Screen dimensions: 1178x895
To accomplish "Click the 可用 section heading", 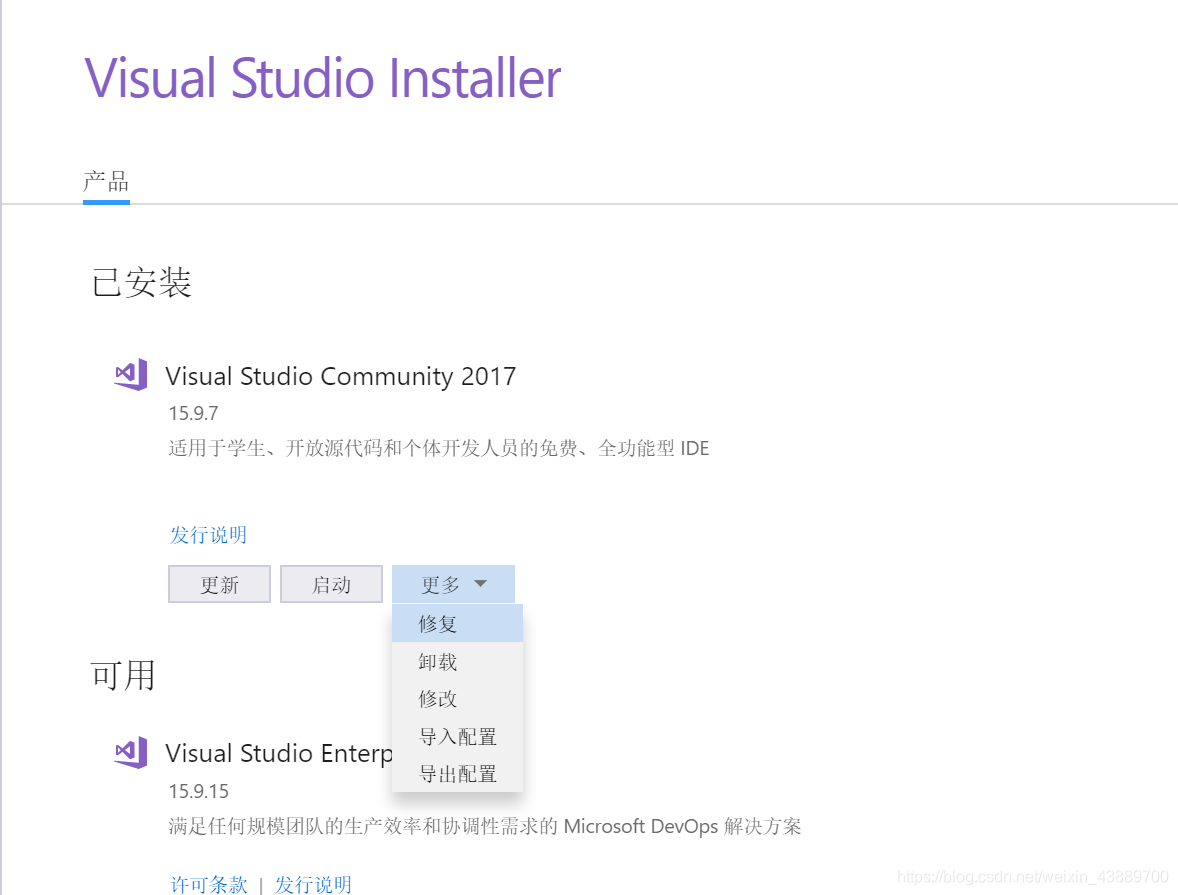I will [x=123, y=675].
